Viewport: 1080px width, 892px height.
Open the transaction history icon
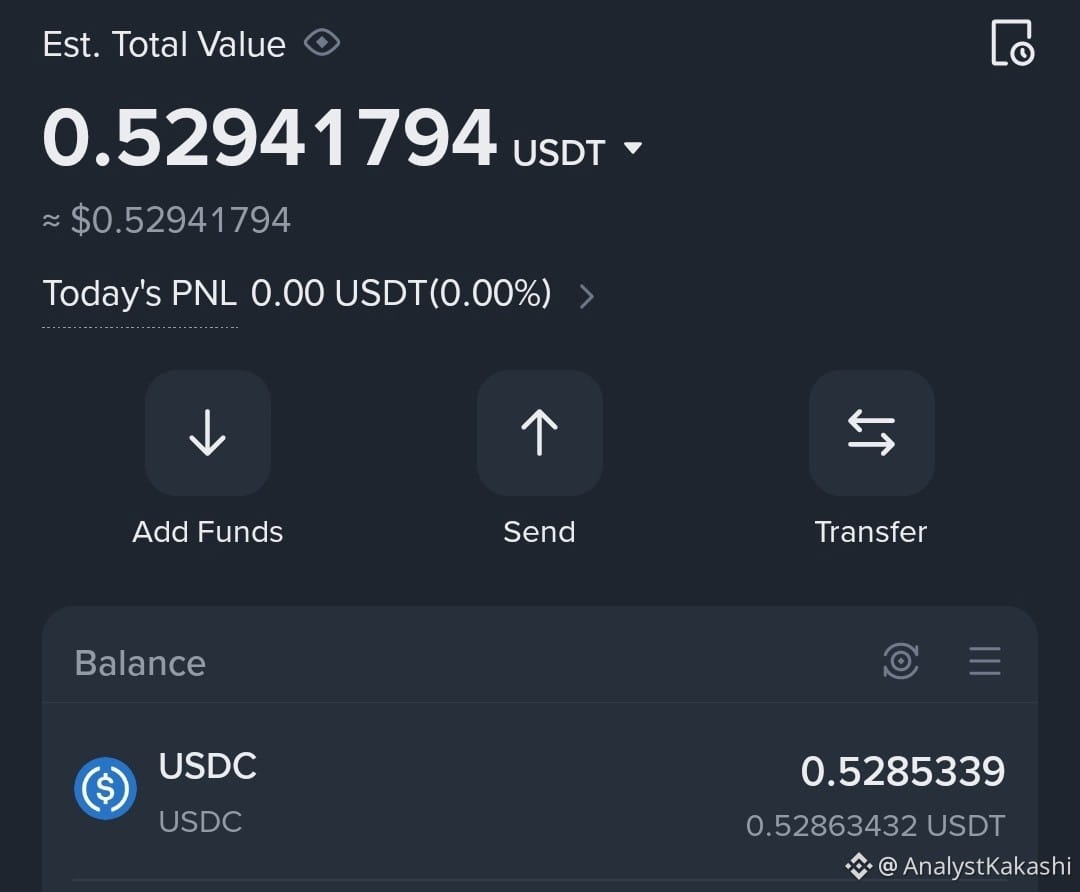click(1012, 43)
